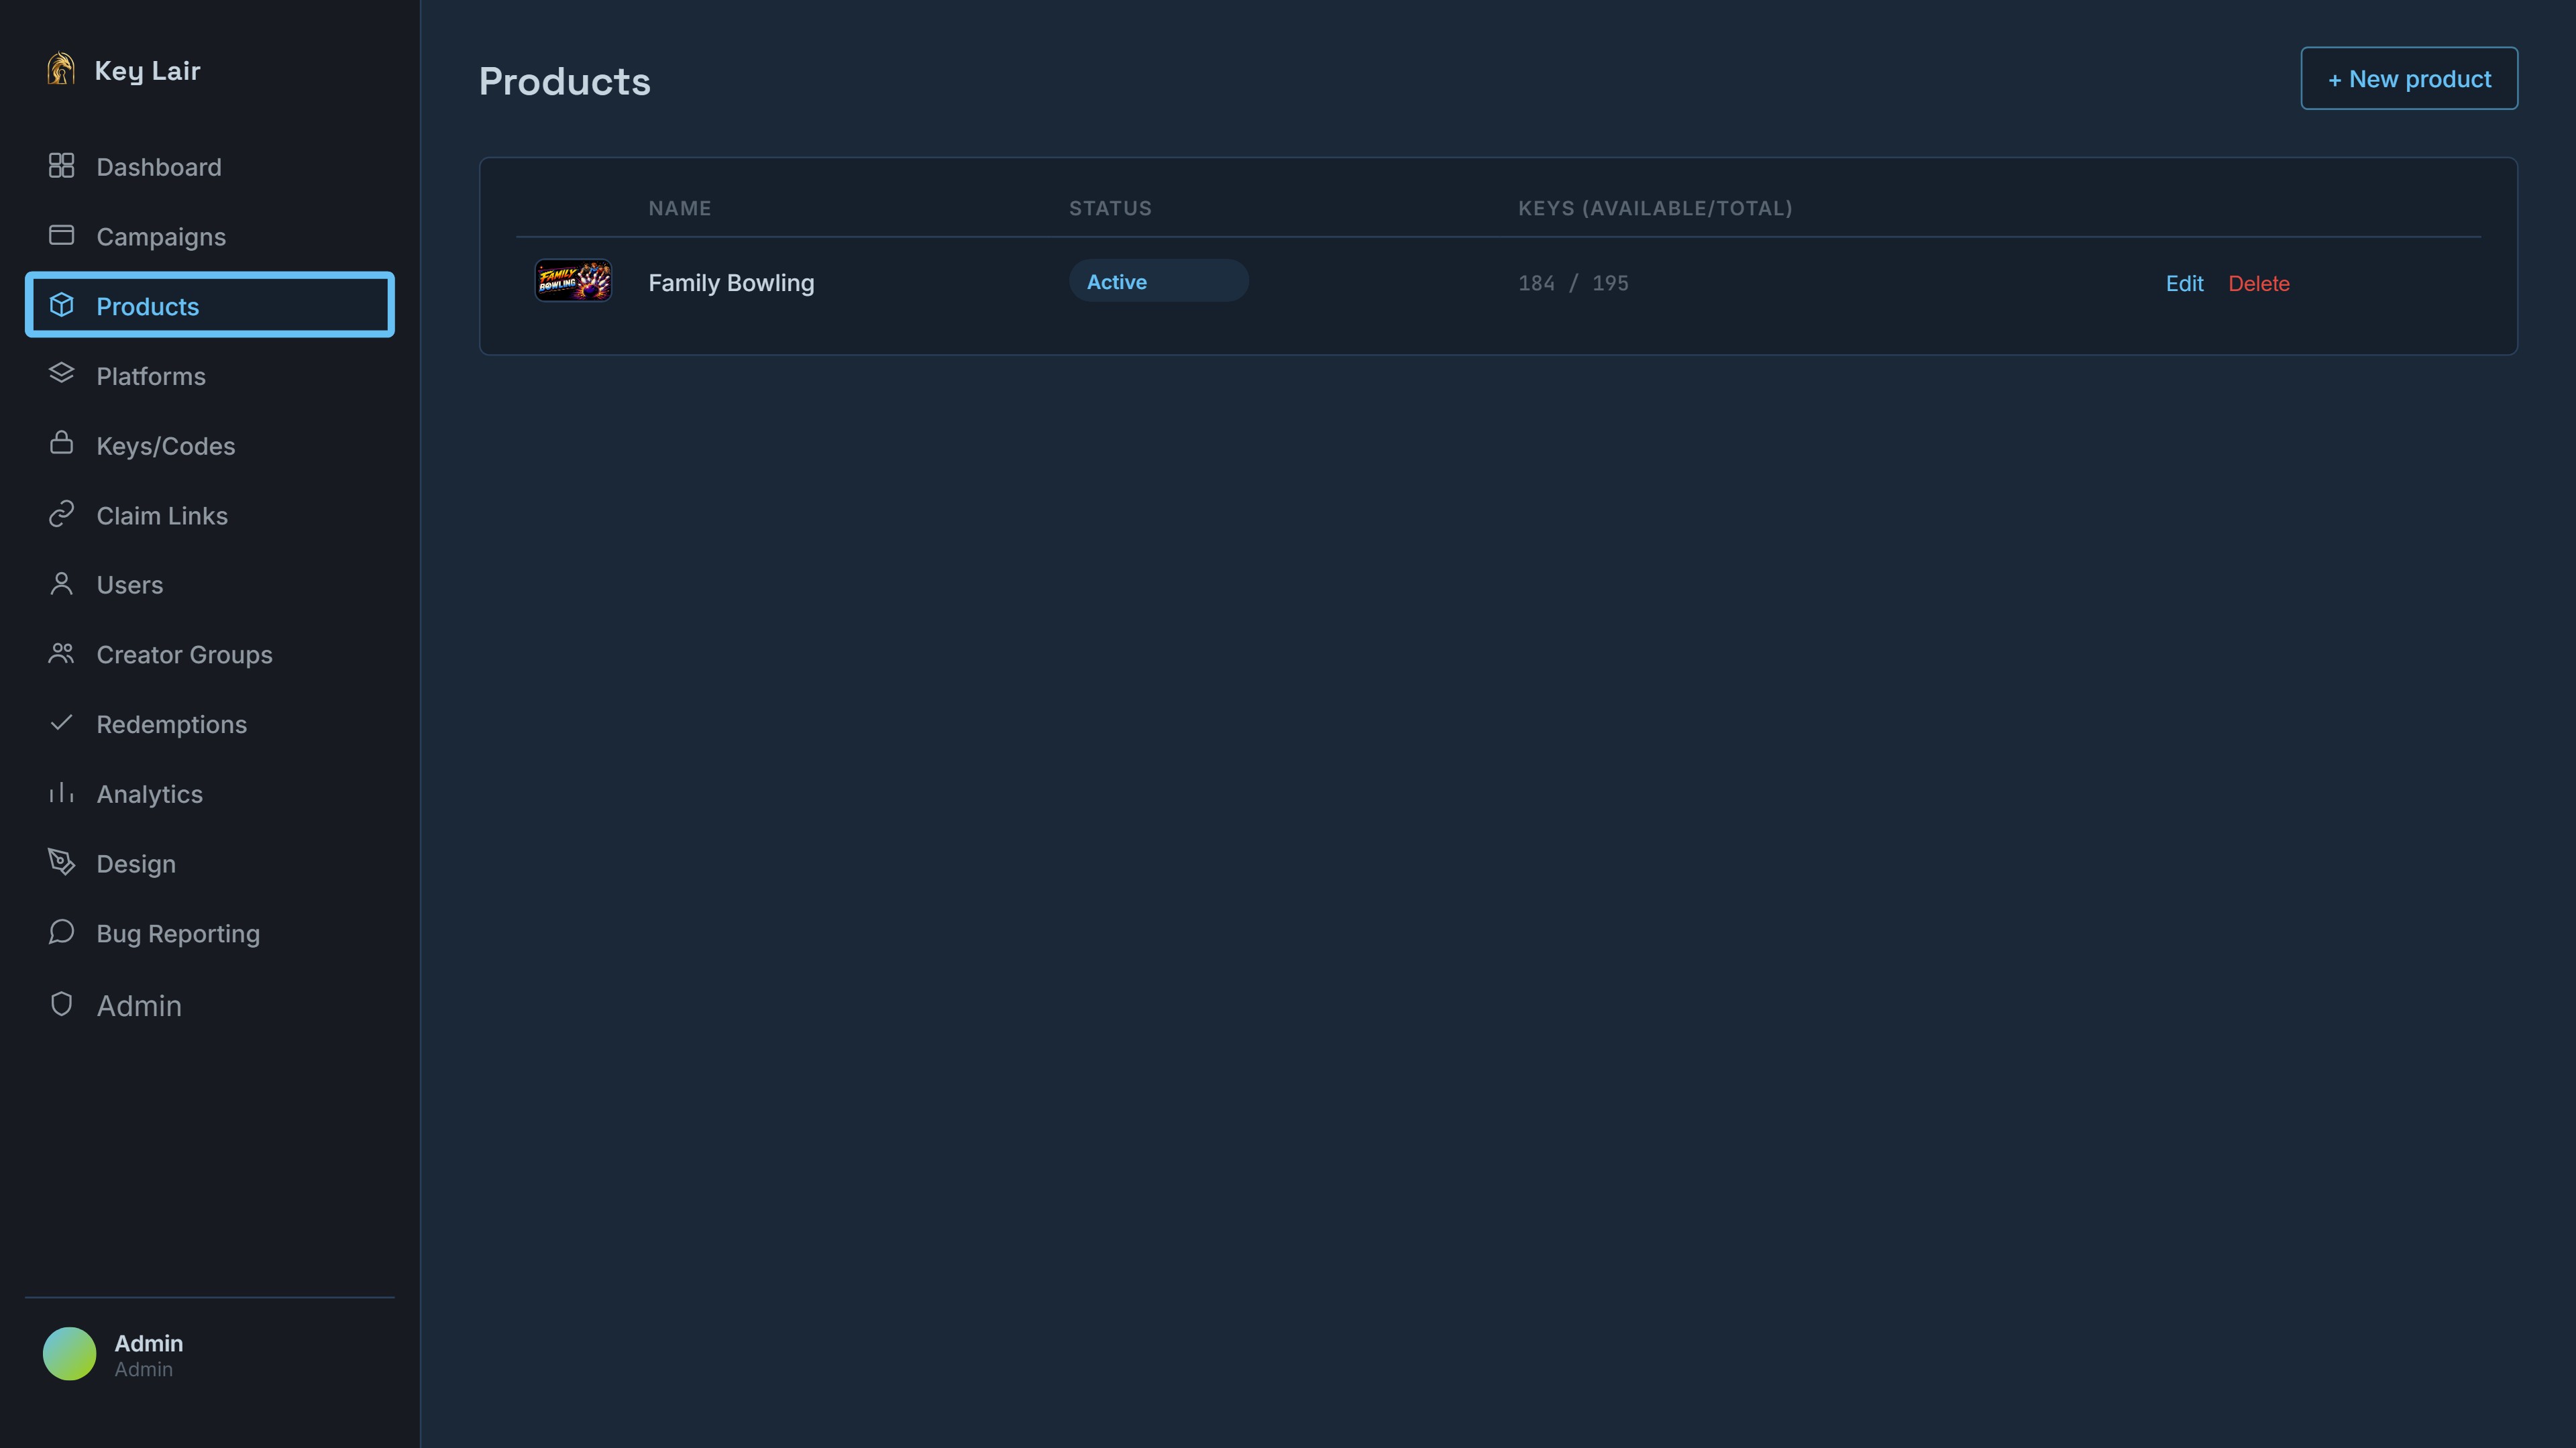Screen dimensions: 2576x1448
Task: Click the Admin shield icon
Action: 61,1004
